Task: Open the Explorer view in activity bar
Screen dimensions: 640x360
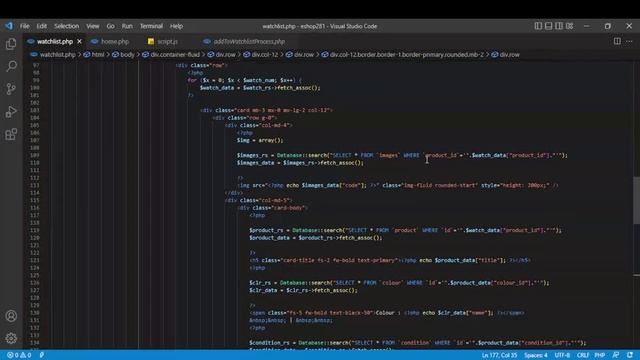Action: click(11, 44)
